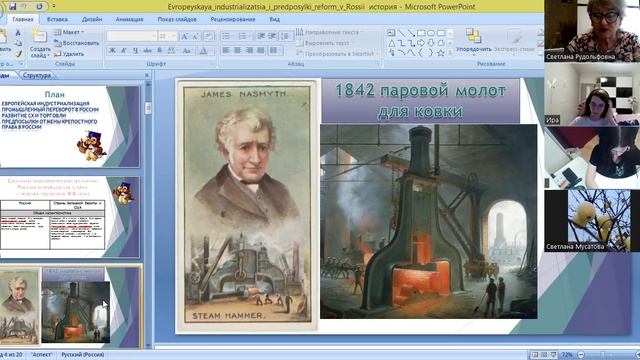Select the Format Painter brush icon
Viewport: 640px width, 360px height.
tap(18, 53)
